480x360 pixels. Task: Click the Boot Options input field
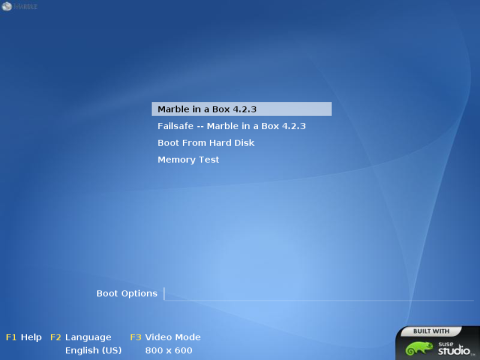point(319,294)
